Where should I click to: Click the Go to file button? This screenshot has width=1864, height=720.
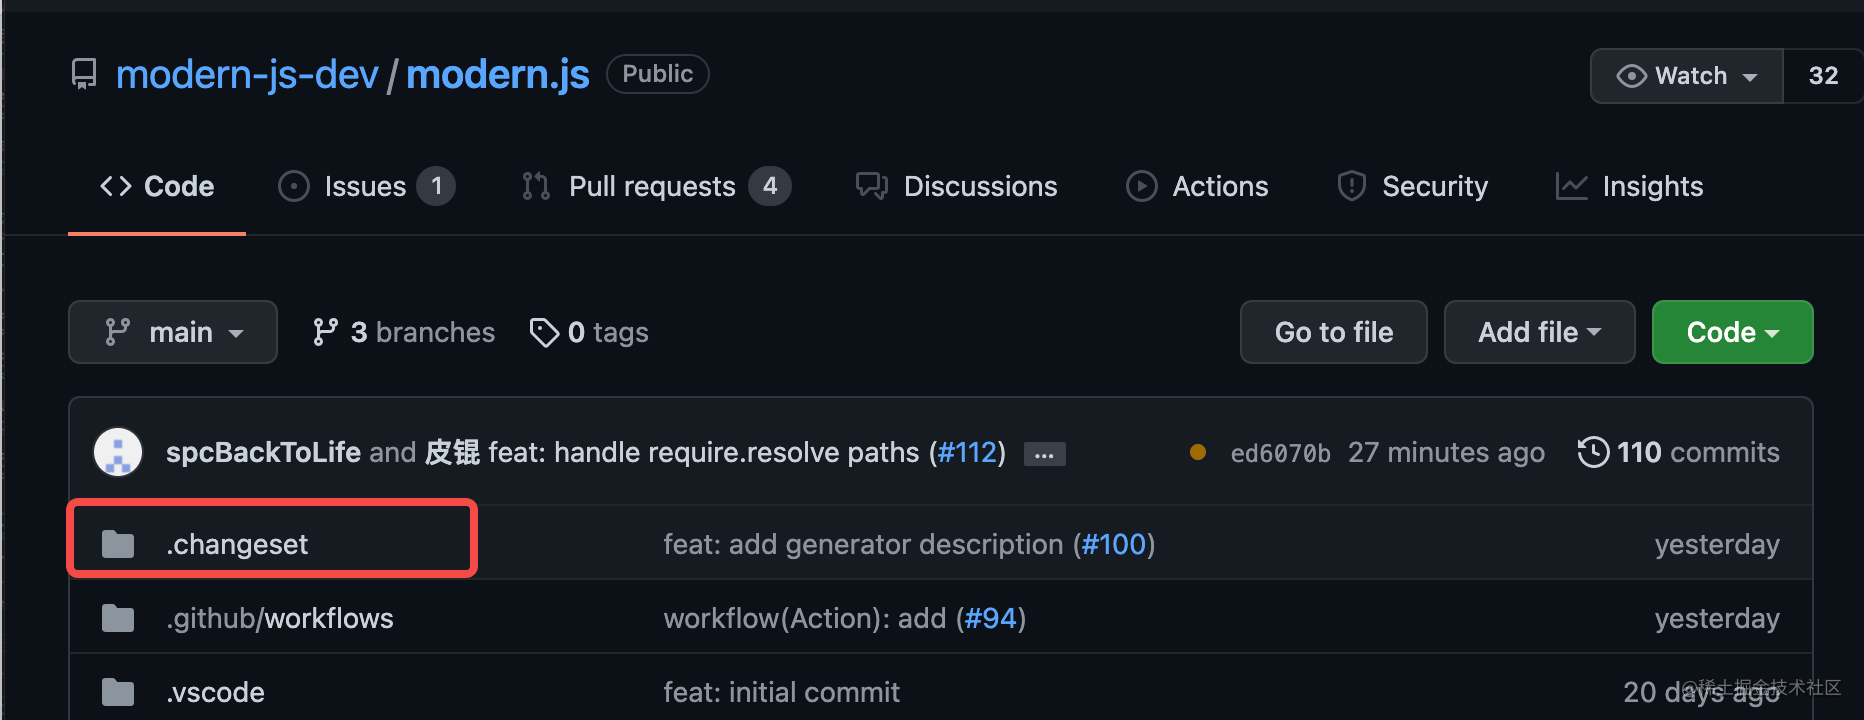(1334, 332)
